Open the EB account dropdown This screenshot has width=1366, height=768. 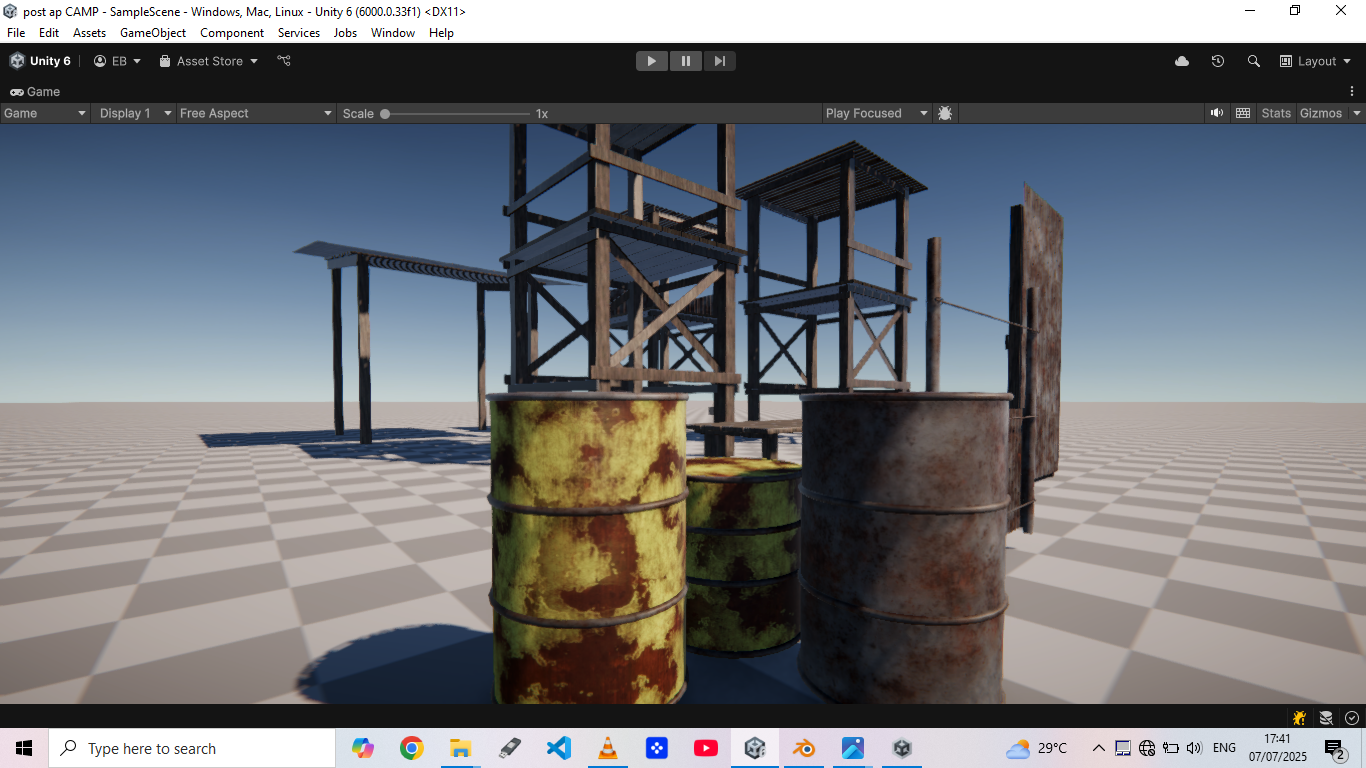coord(118,61)
